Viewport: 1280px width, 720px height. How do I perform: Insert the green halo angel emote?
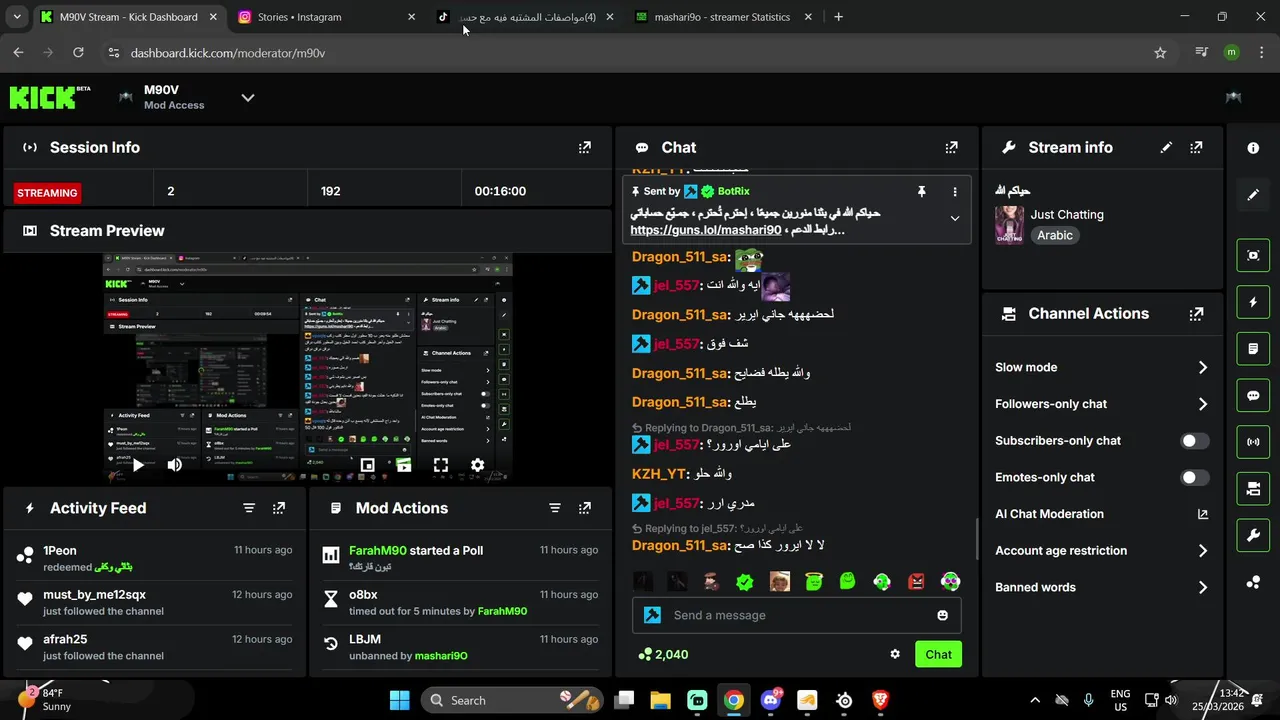[813, 582]
